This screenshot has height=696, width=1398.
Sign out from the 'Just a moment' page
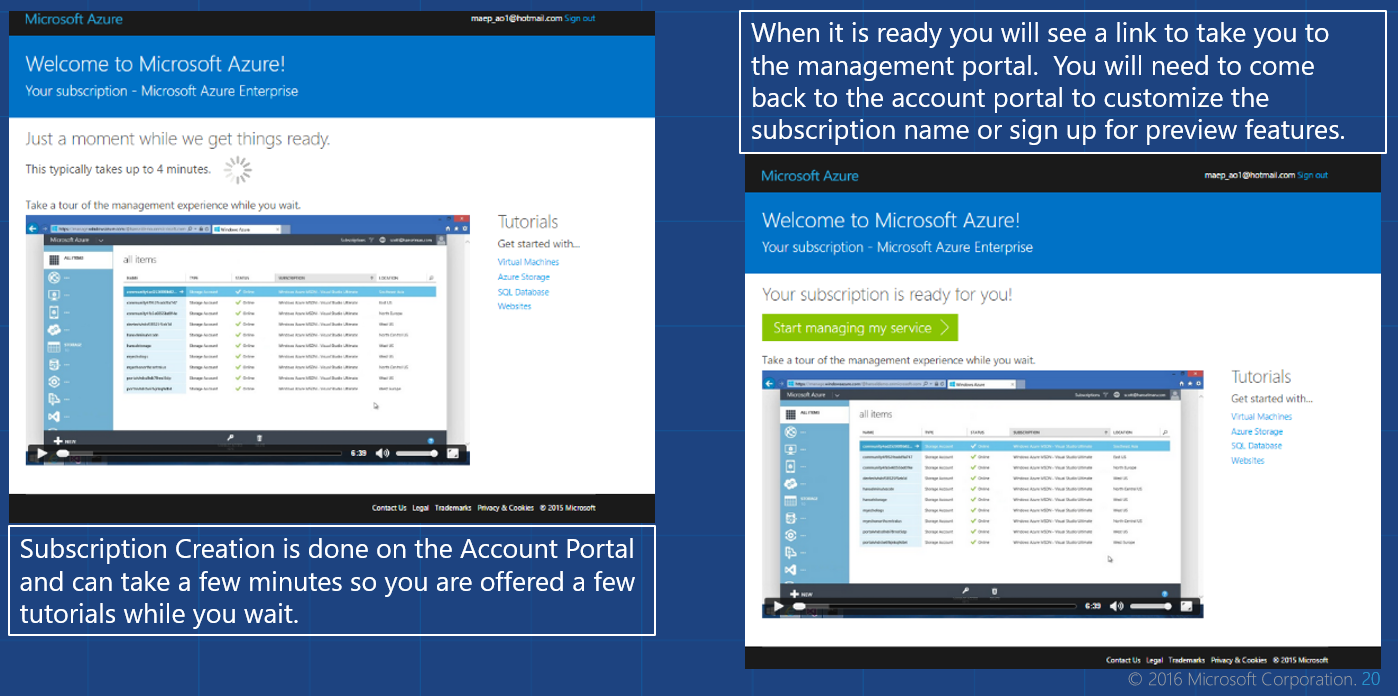pos(580,19)
